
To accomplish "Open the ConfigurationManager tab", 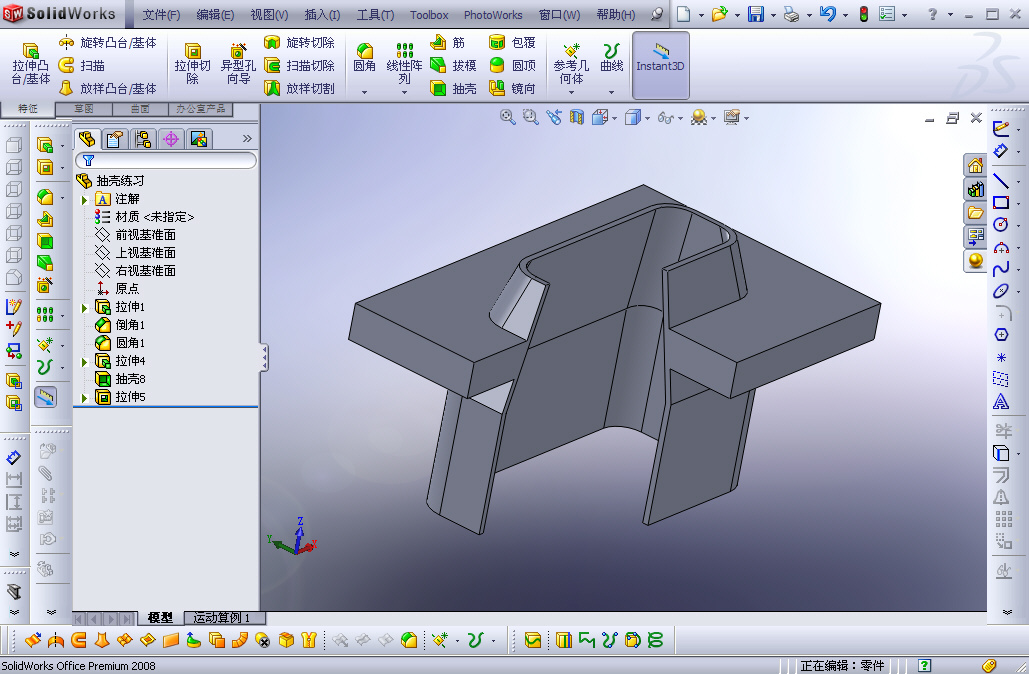I will coord(143,138).
